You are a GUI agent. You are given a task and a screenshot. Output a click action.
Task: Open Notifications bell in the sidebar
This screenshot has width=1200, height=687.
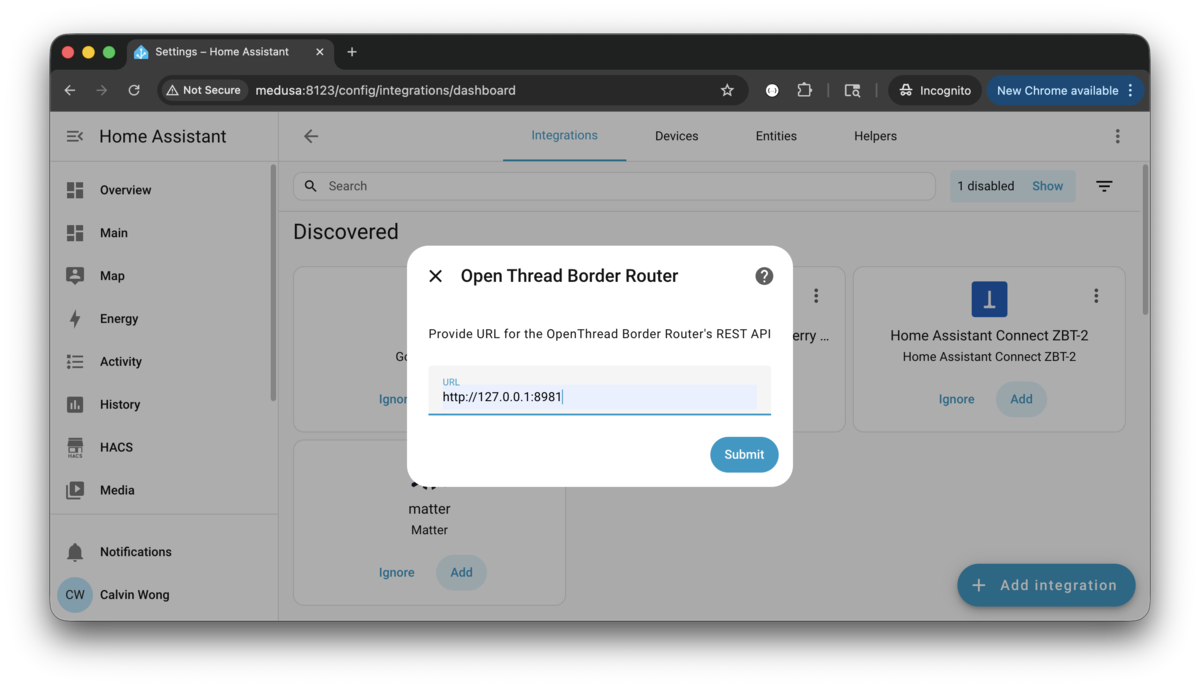76,552
